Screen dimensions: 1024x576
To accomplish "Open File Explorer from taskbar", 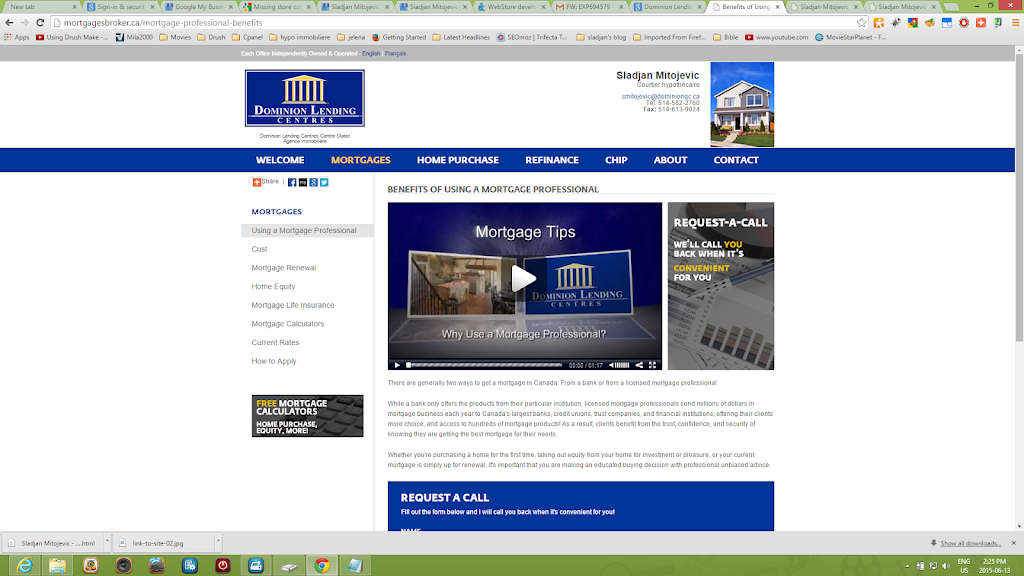I will click(57, 566).
